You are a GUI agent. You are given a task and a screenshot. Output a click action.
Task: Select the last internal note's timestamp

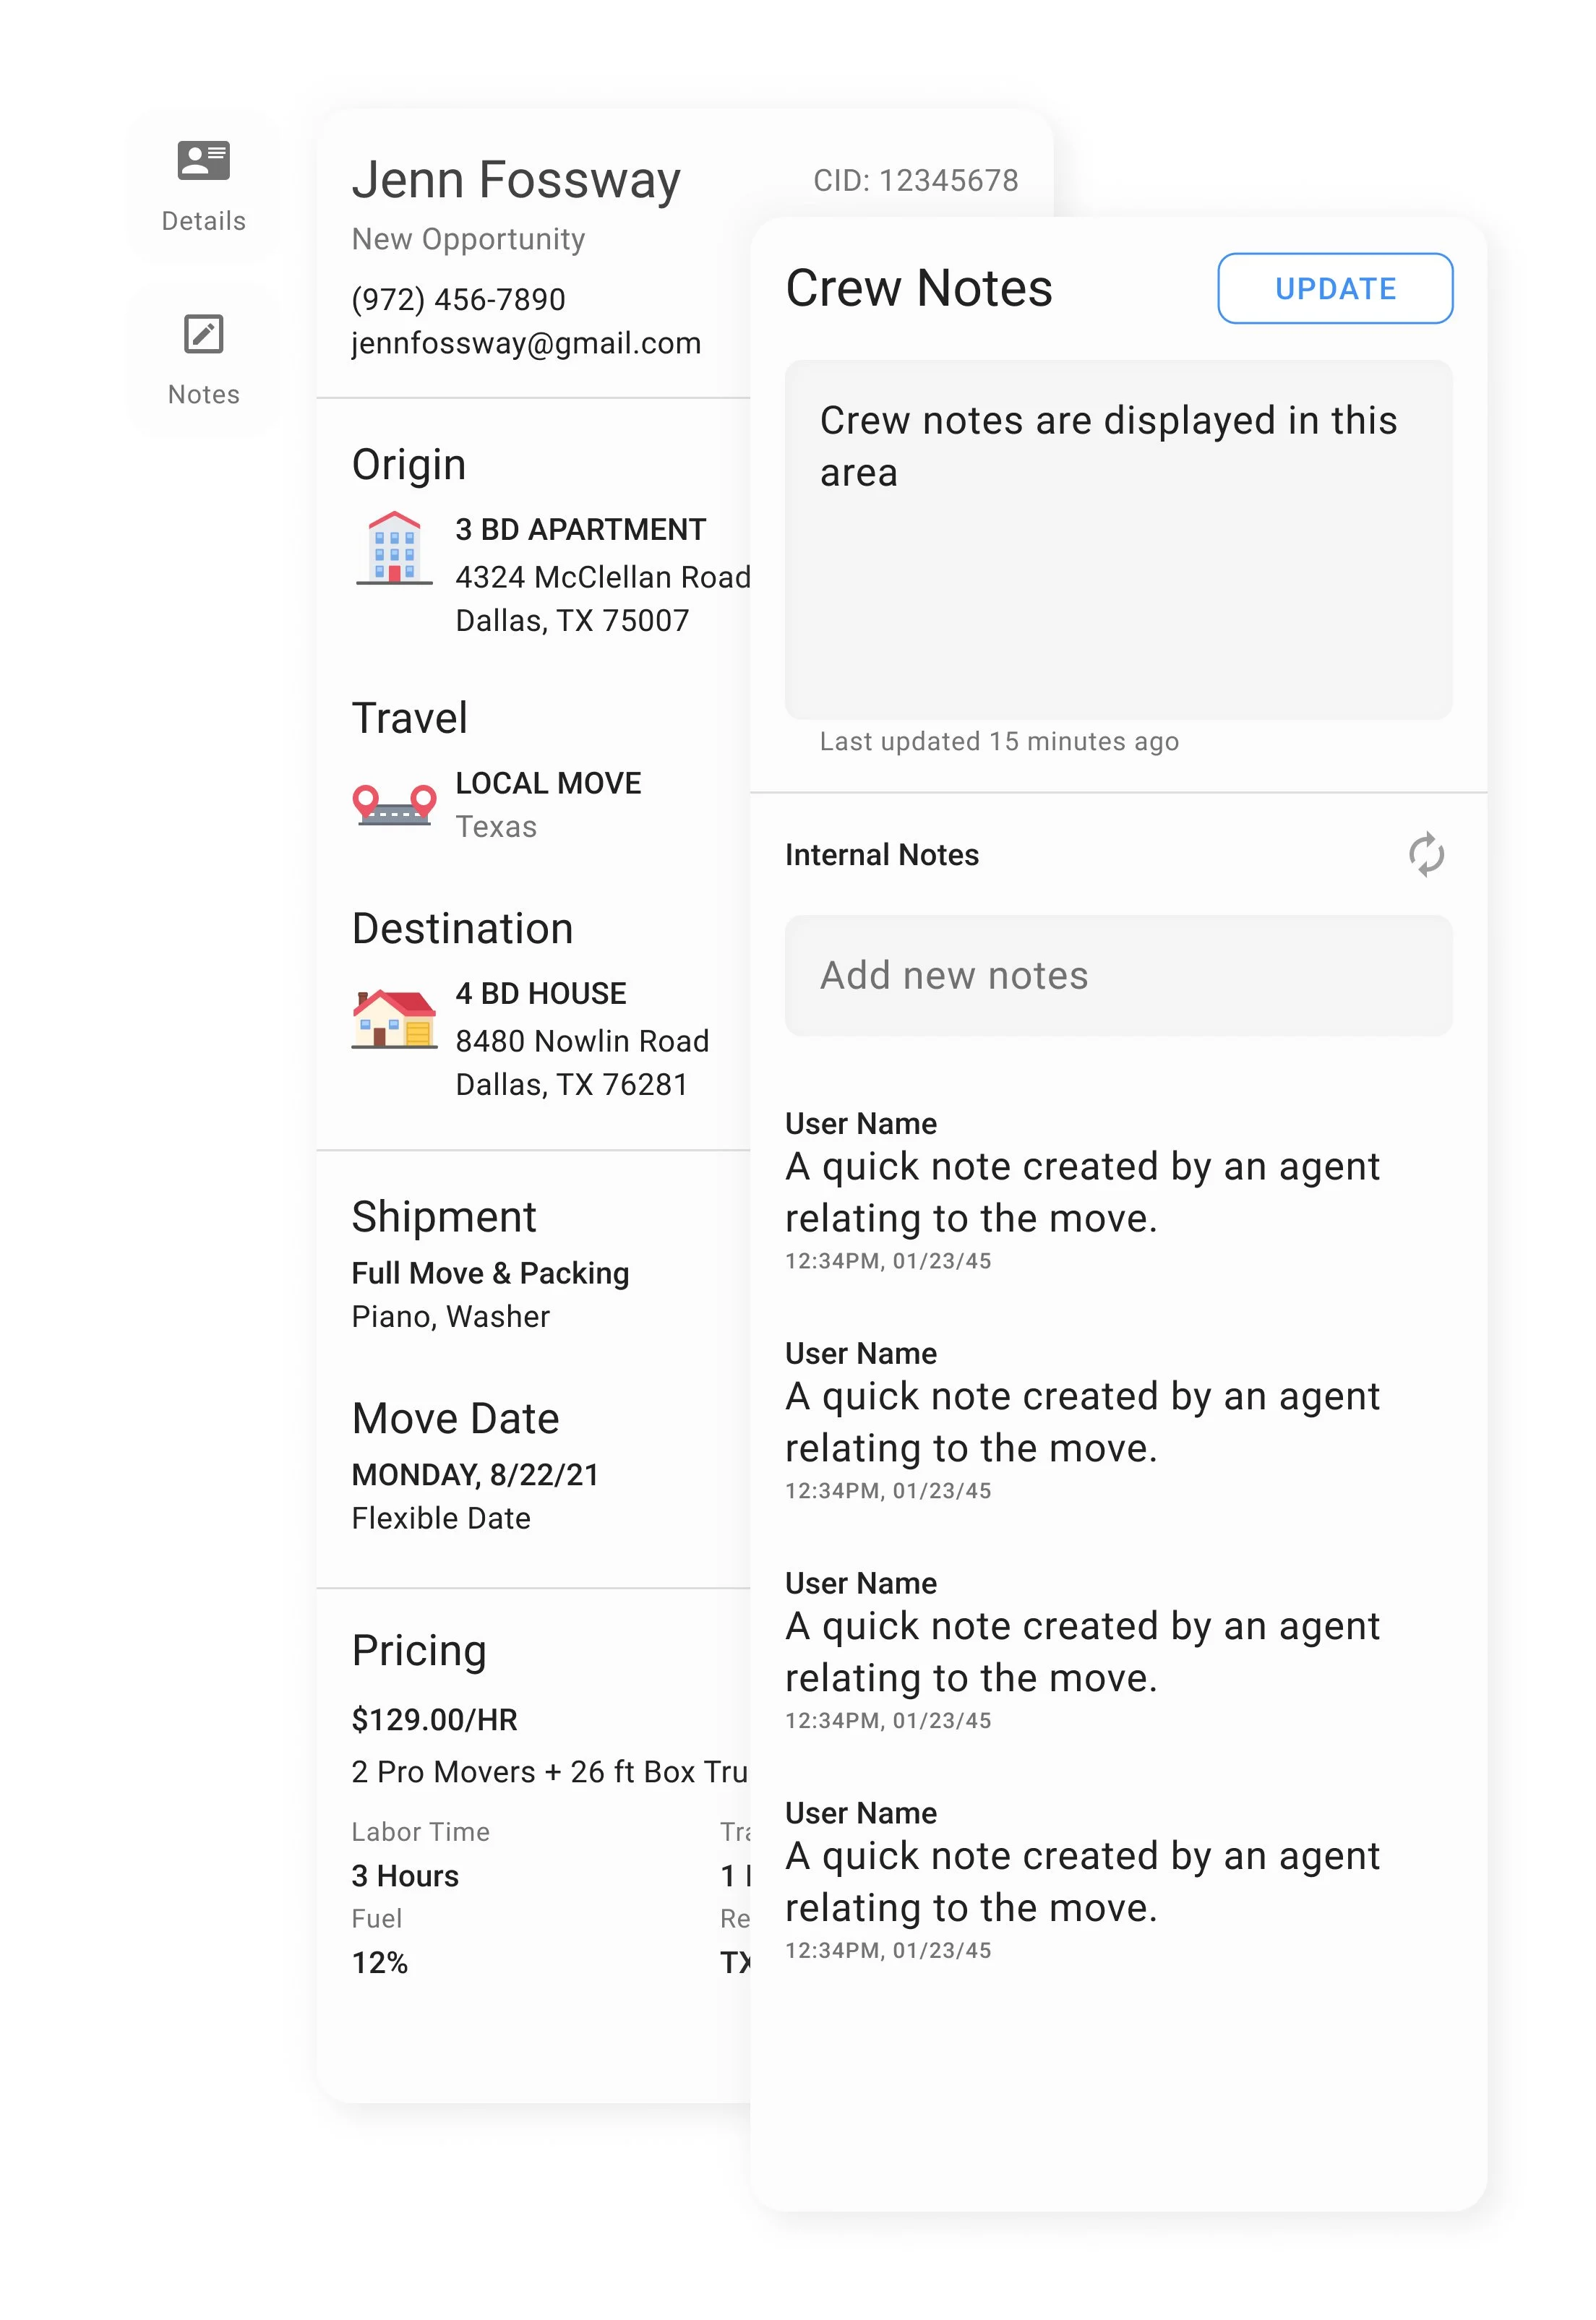point(888,1951)
